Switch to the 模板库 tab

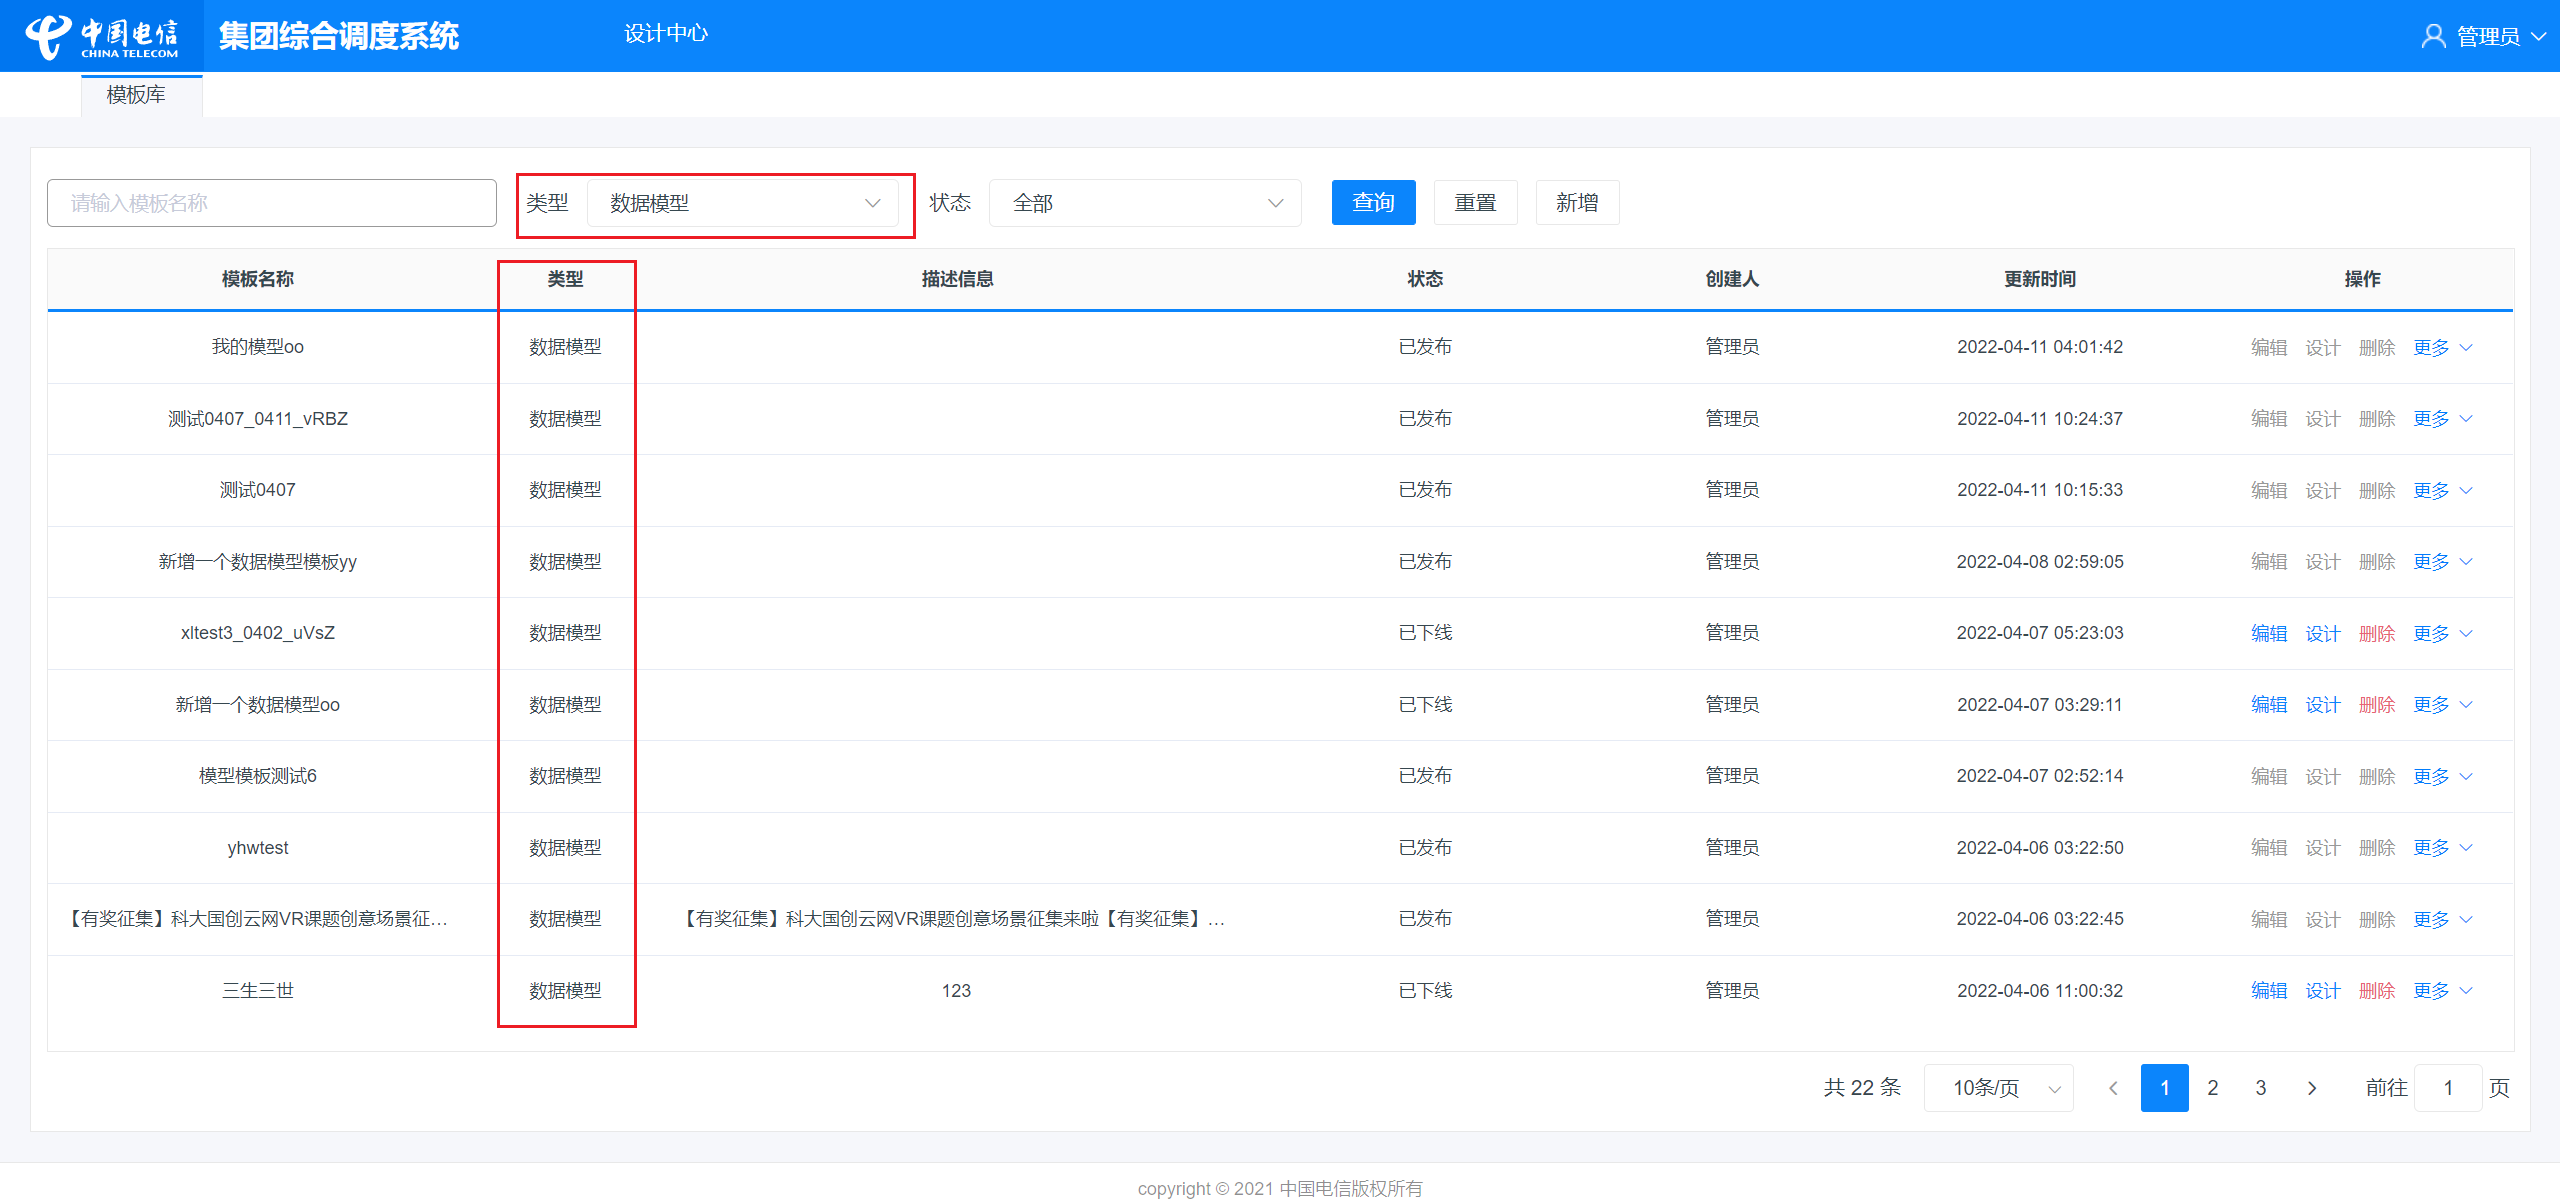pyautogui.click(x=136, y=95)
